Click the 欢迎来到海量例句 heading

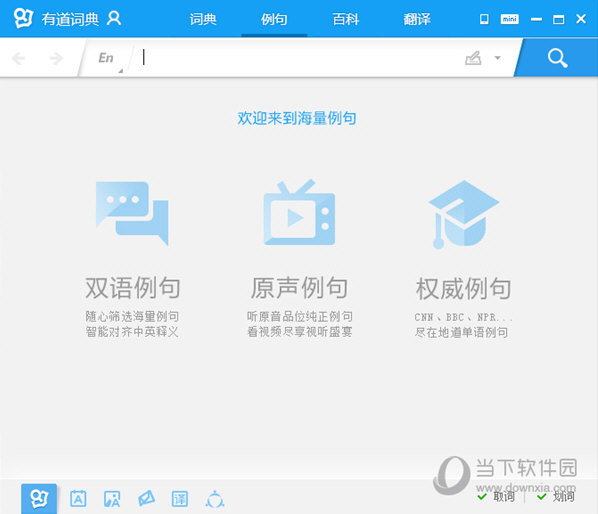(x=297, y=118)
